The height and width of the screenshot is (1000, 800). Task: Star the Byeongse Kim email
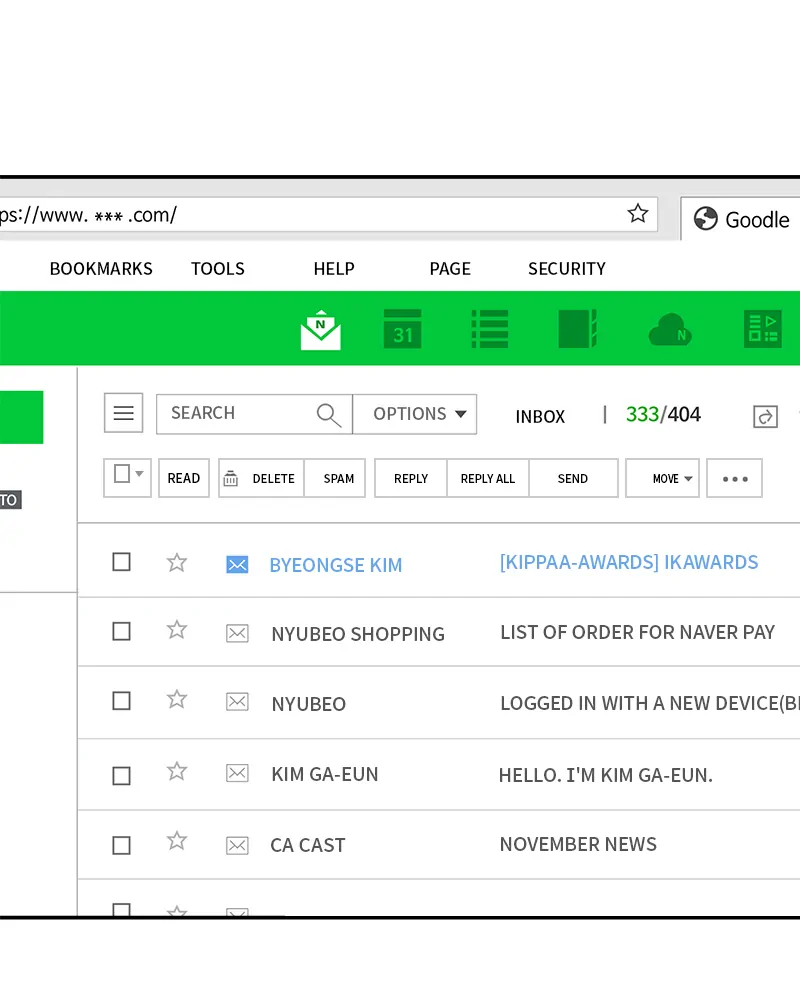click(x=177, y=563)
